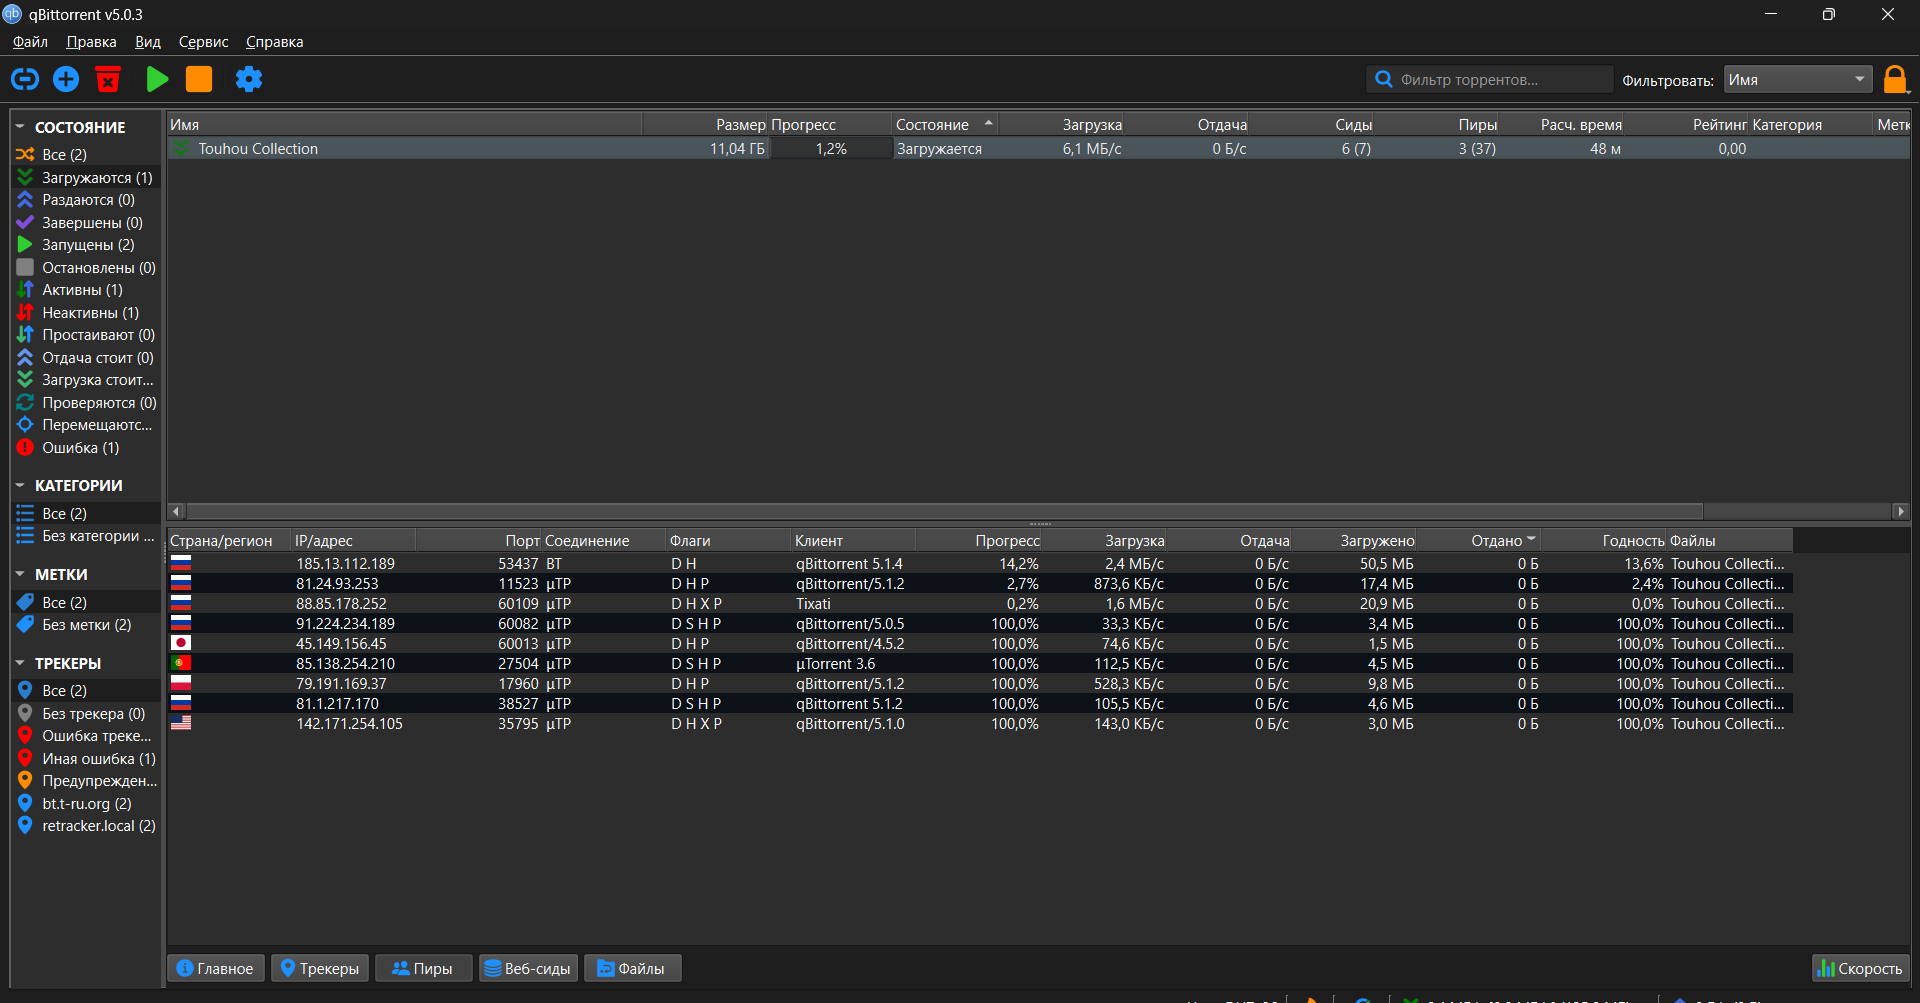Open the Фильтровать Имя dropdown

[x=1798, y=80]
